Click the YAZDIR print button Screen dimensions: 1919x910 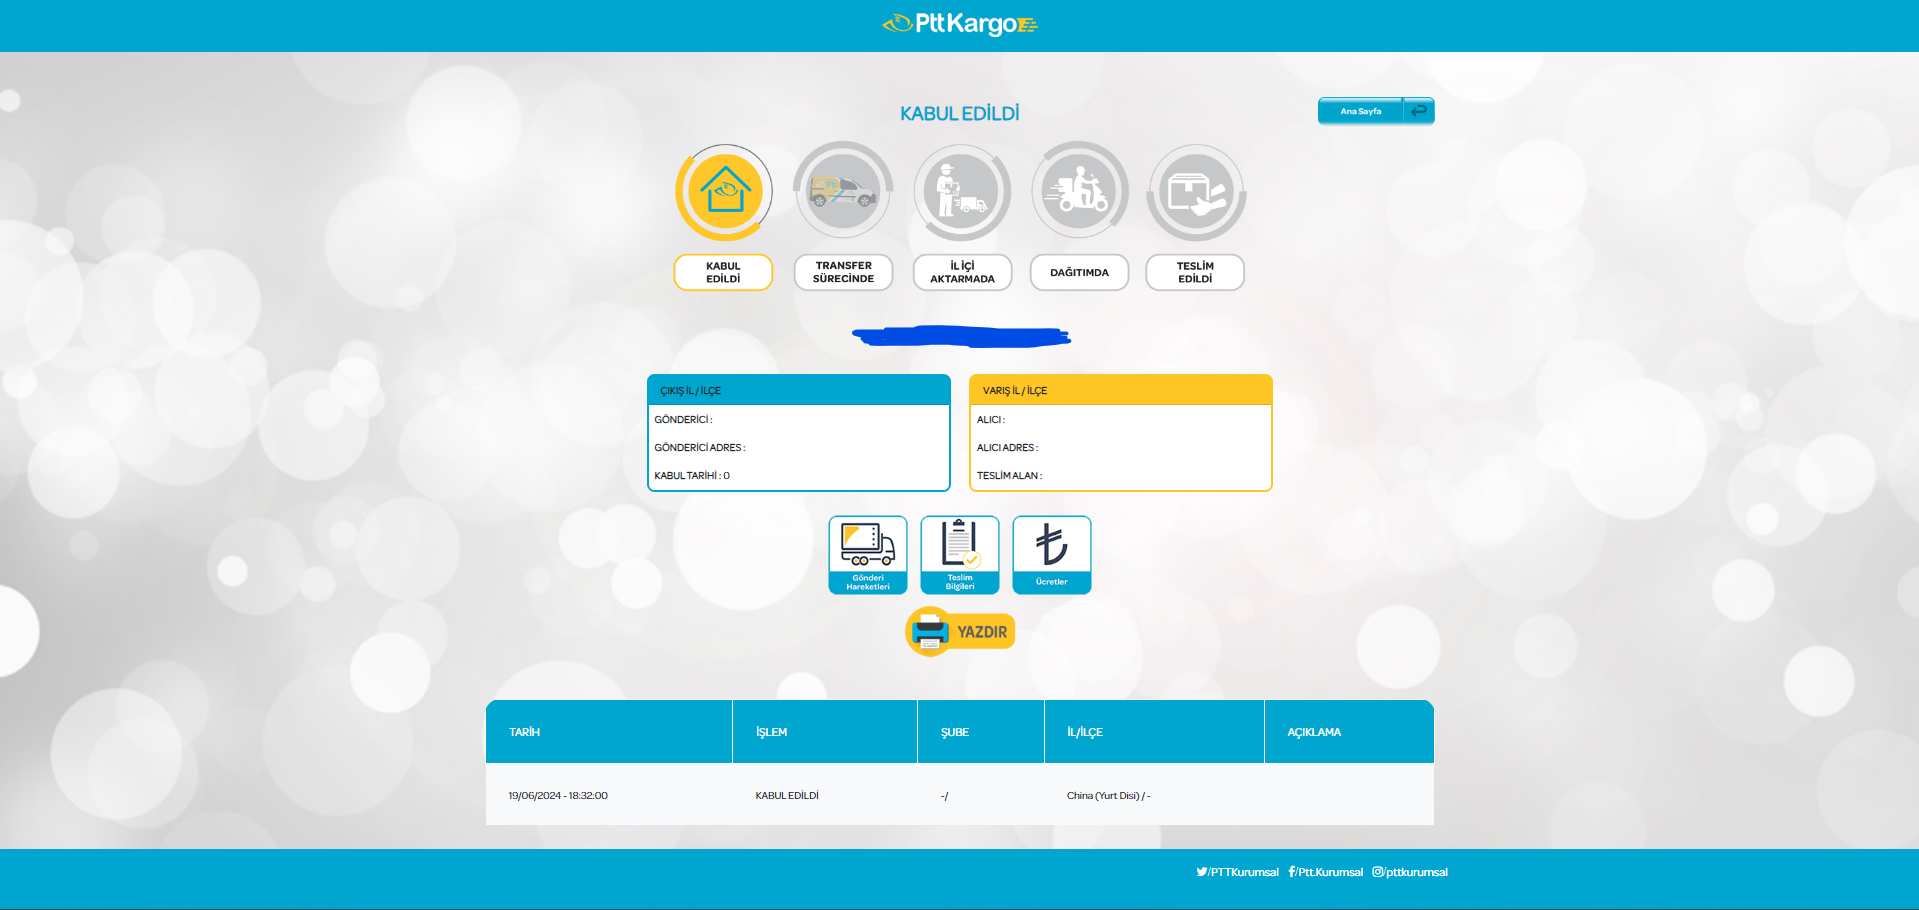(x=960, y=632)
